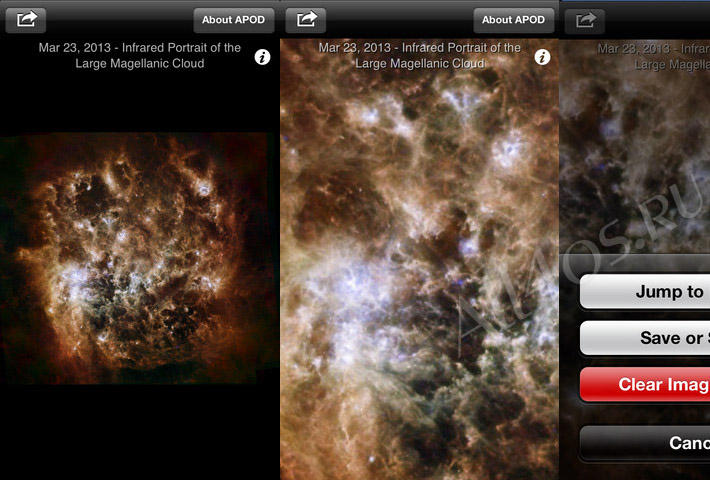Tap the "Save or" button
The height and width of the screenshot is (480, 710).
(645, 338)
